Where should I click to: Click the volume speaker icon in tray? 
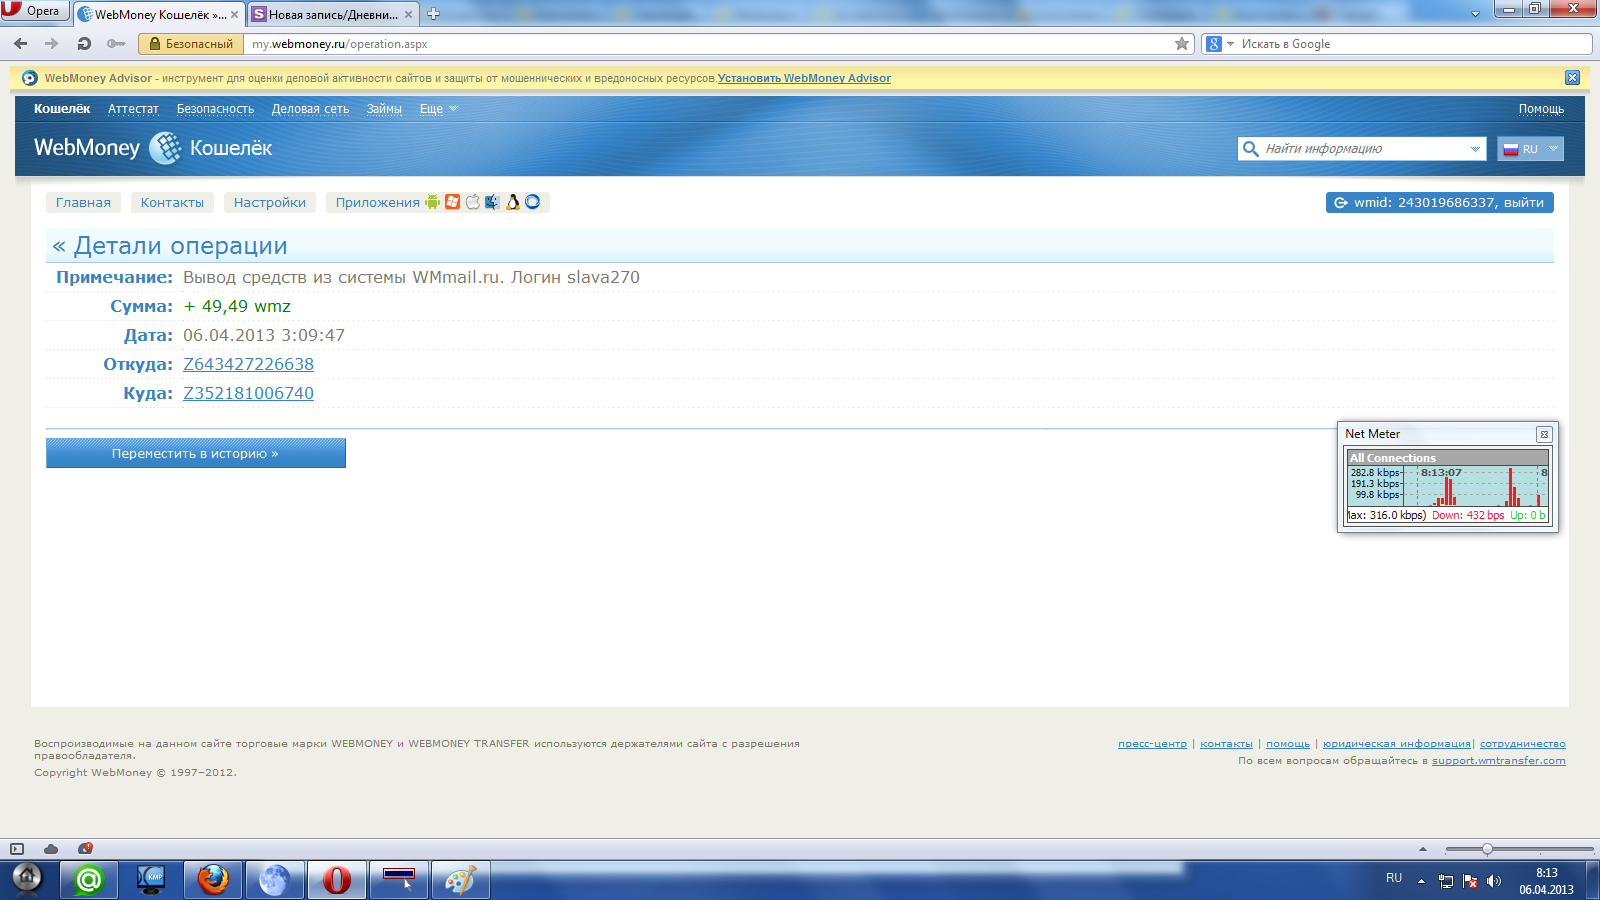tap(1494, 881)
